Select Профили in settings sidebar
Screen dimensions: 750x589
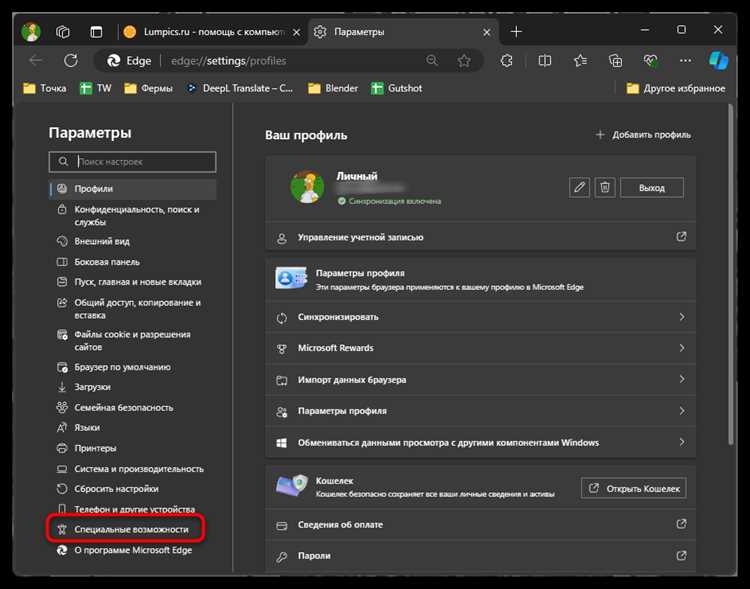pyautogui.click(x=132, y=189)
